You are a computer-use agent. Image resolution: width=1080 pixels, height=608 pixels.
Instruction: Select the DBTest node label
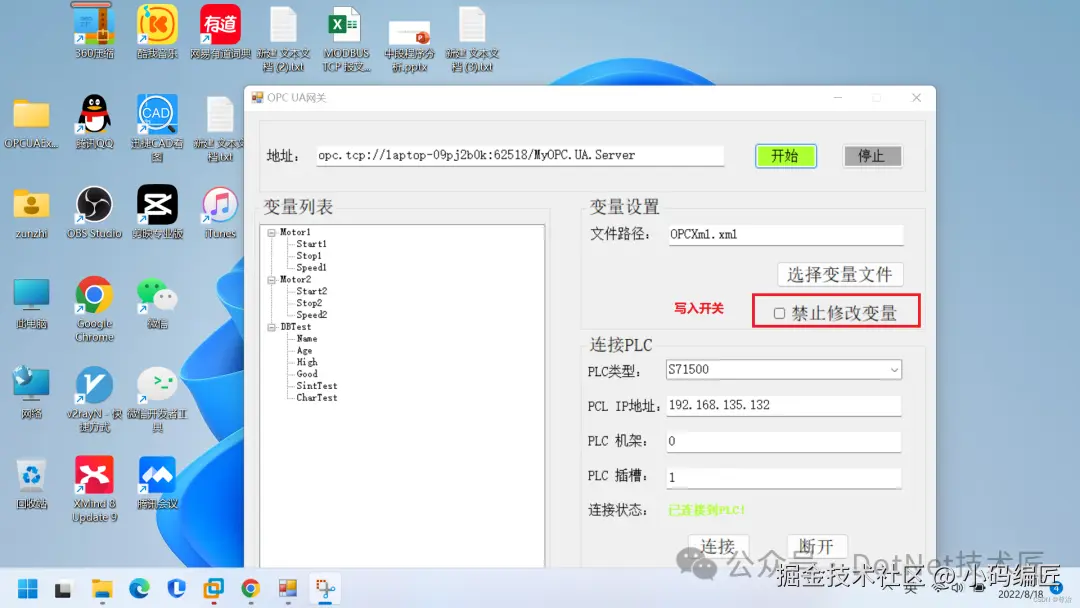(295, 327)
